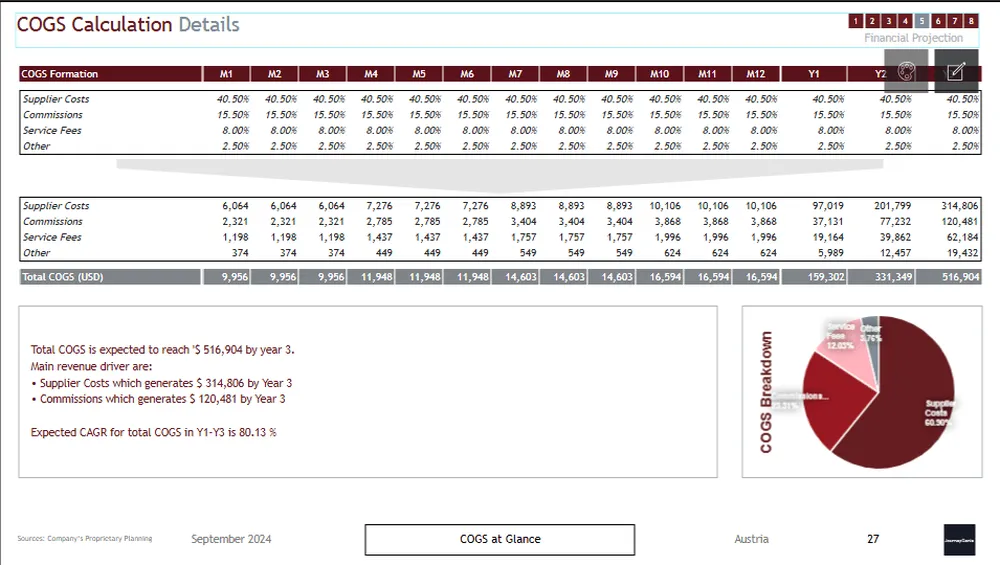Click the COGS at Glance box

click(500, 539)
